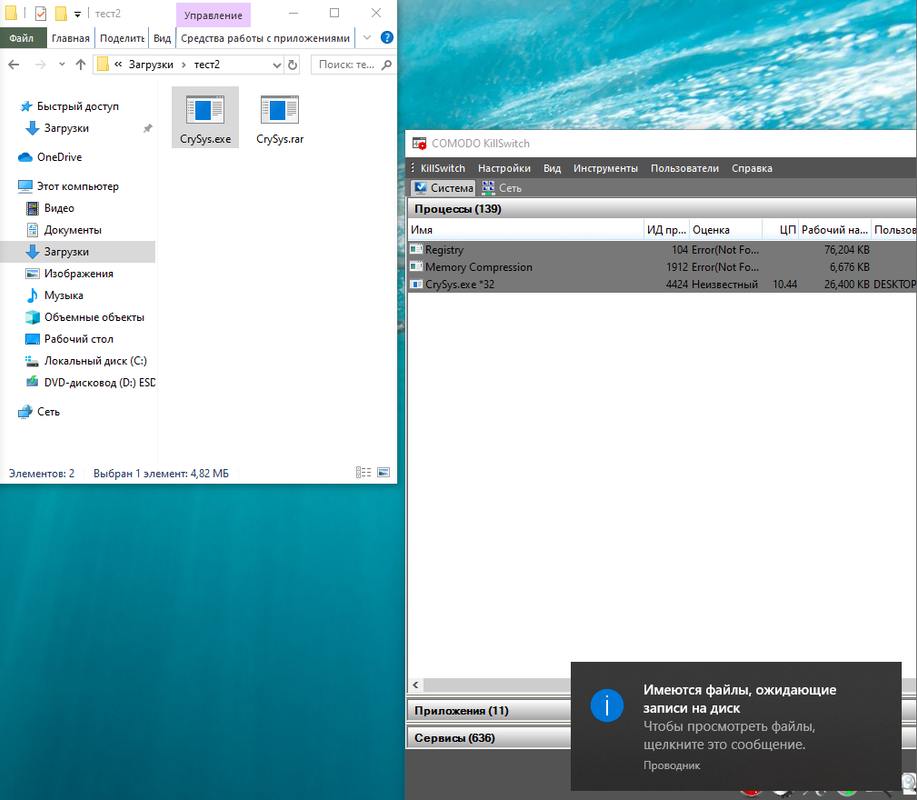
Task: Open the 'Инструменты' menu in KillSwitch
Action: (x=605, y=168)
